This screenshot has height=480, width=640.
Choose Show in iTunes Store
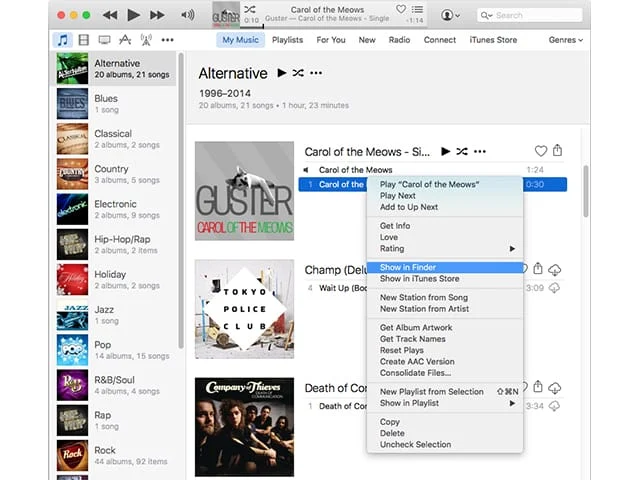445,279
